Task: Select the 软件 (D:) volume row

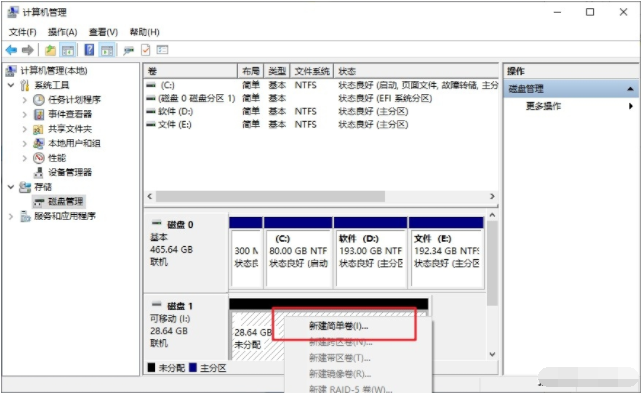Action: pyautogui.click(x=322, y=111)
